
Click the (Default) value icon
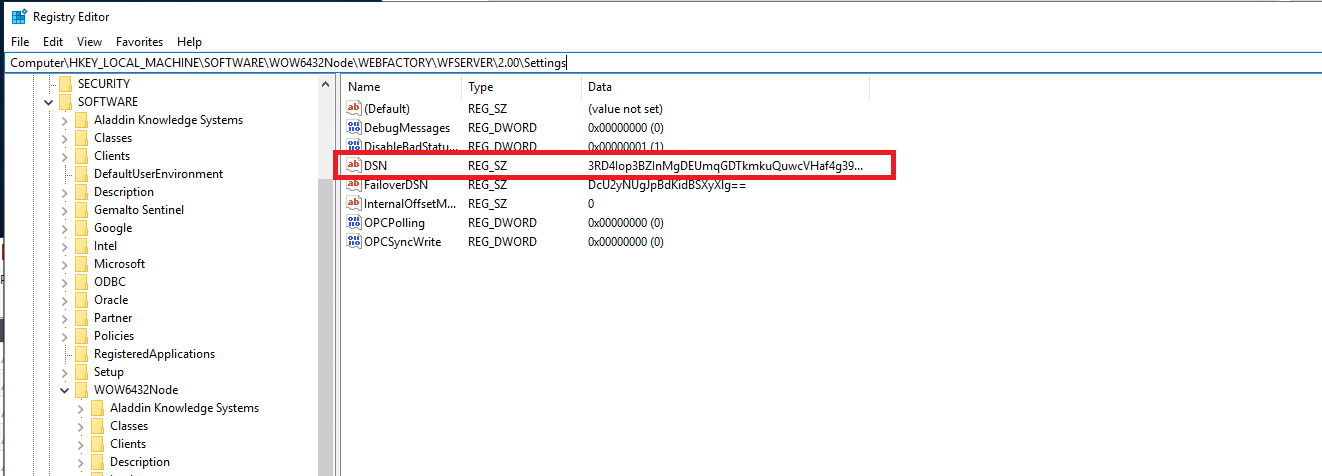tap(353, 108)
